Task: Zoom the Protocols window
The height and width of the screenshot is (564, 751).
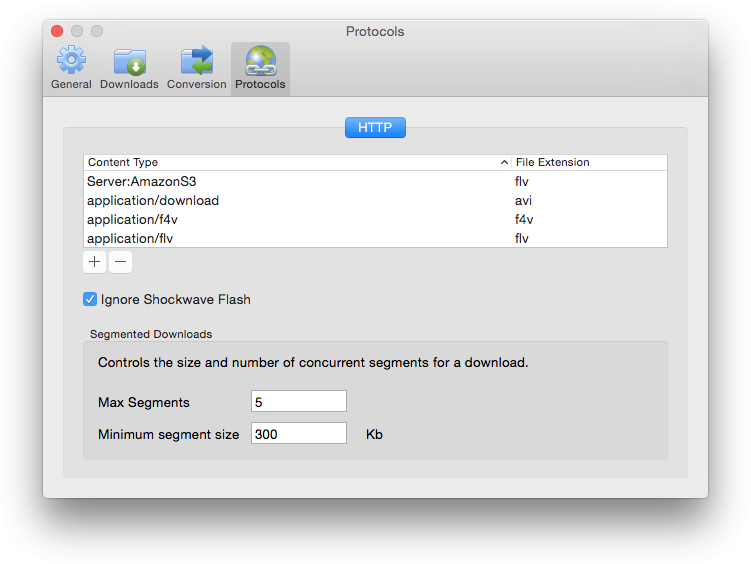Action: pyautogui.click(x=97, y=31)
